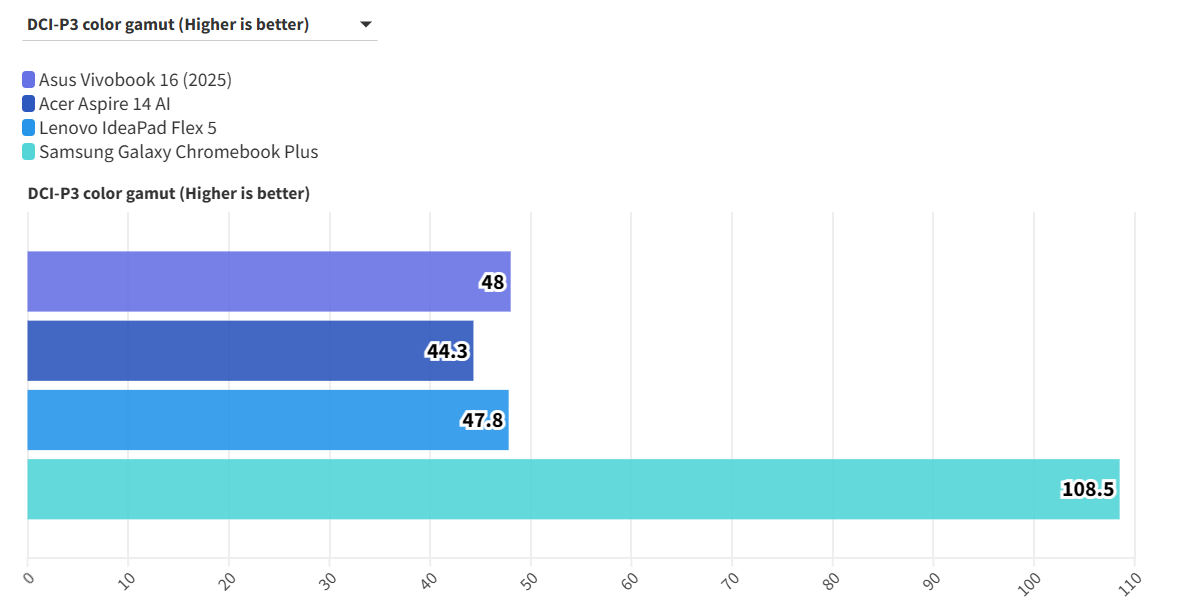Click the 108.5 value label

[1088, 489]
